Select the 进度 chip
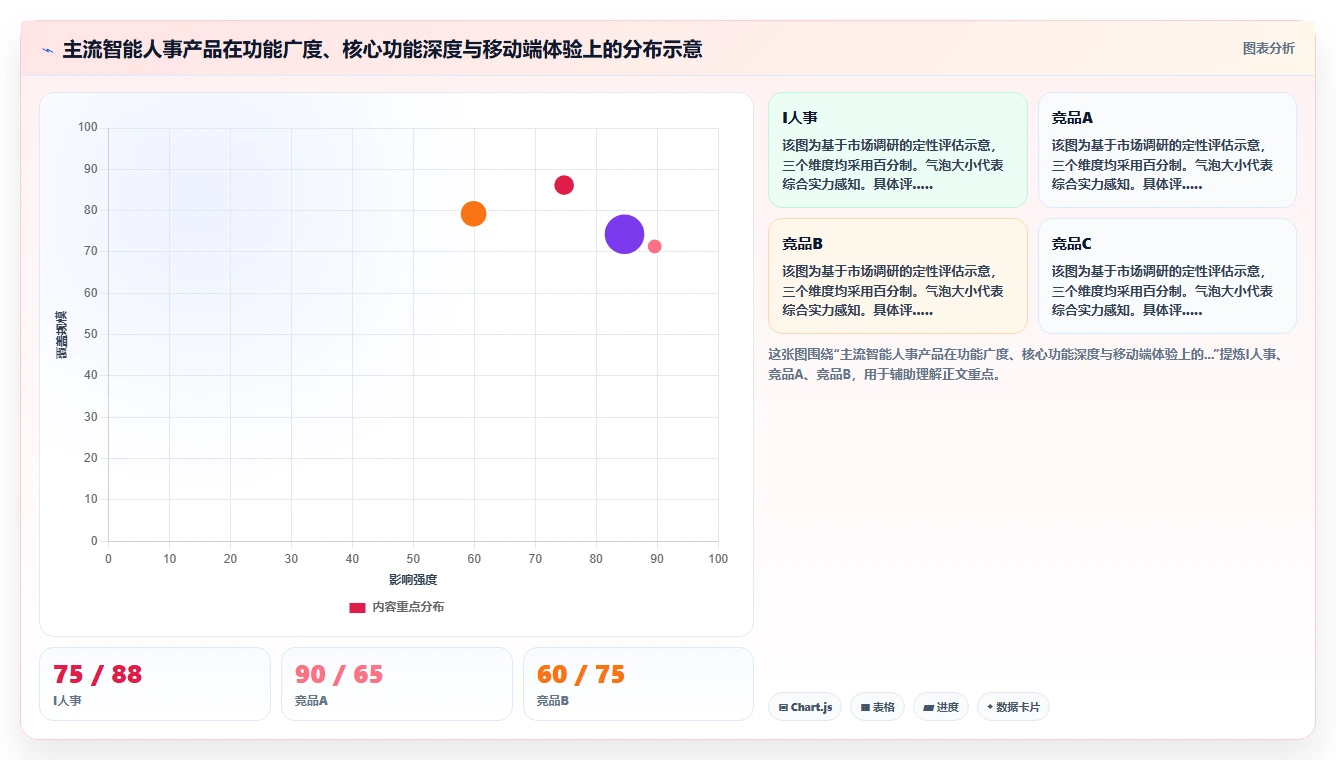 (941, 707)
